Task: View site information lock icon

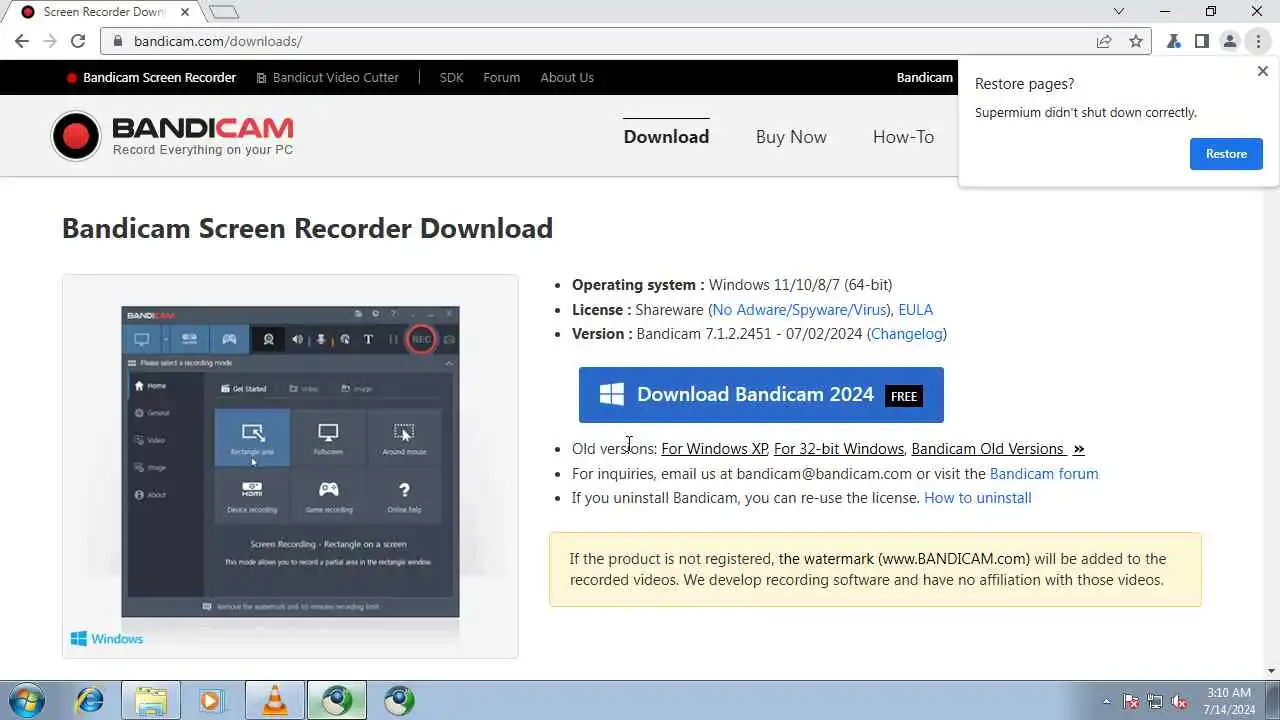Action: click(118, 41)
